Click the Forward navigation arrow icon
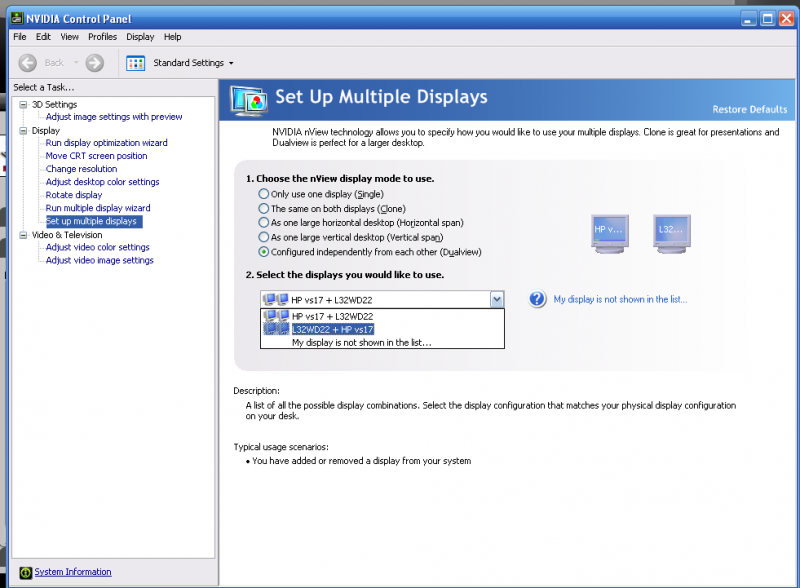This screenshot has height=588, width=800. coord(95,63)
